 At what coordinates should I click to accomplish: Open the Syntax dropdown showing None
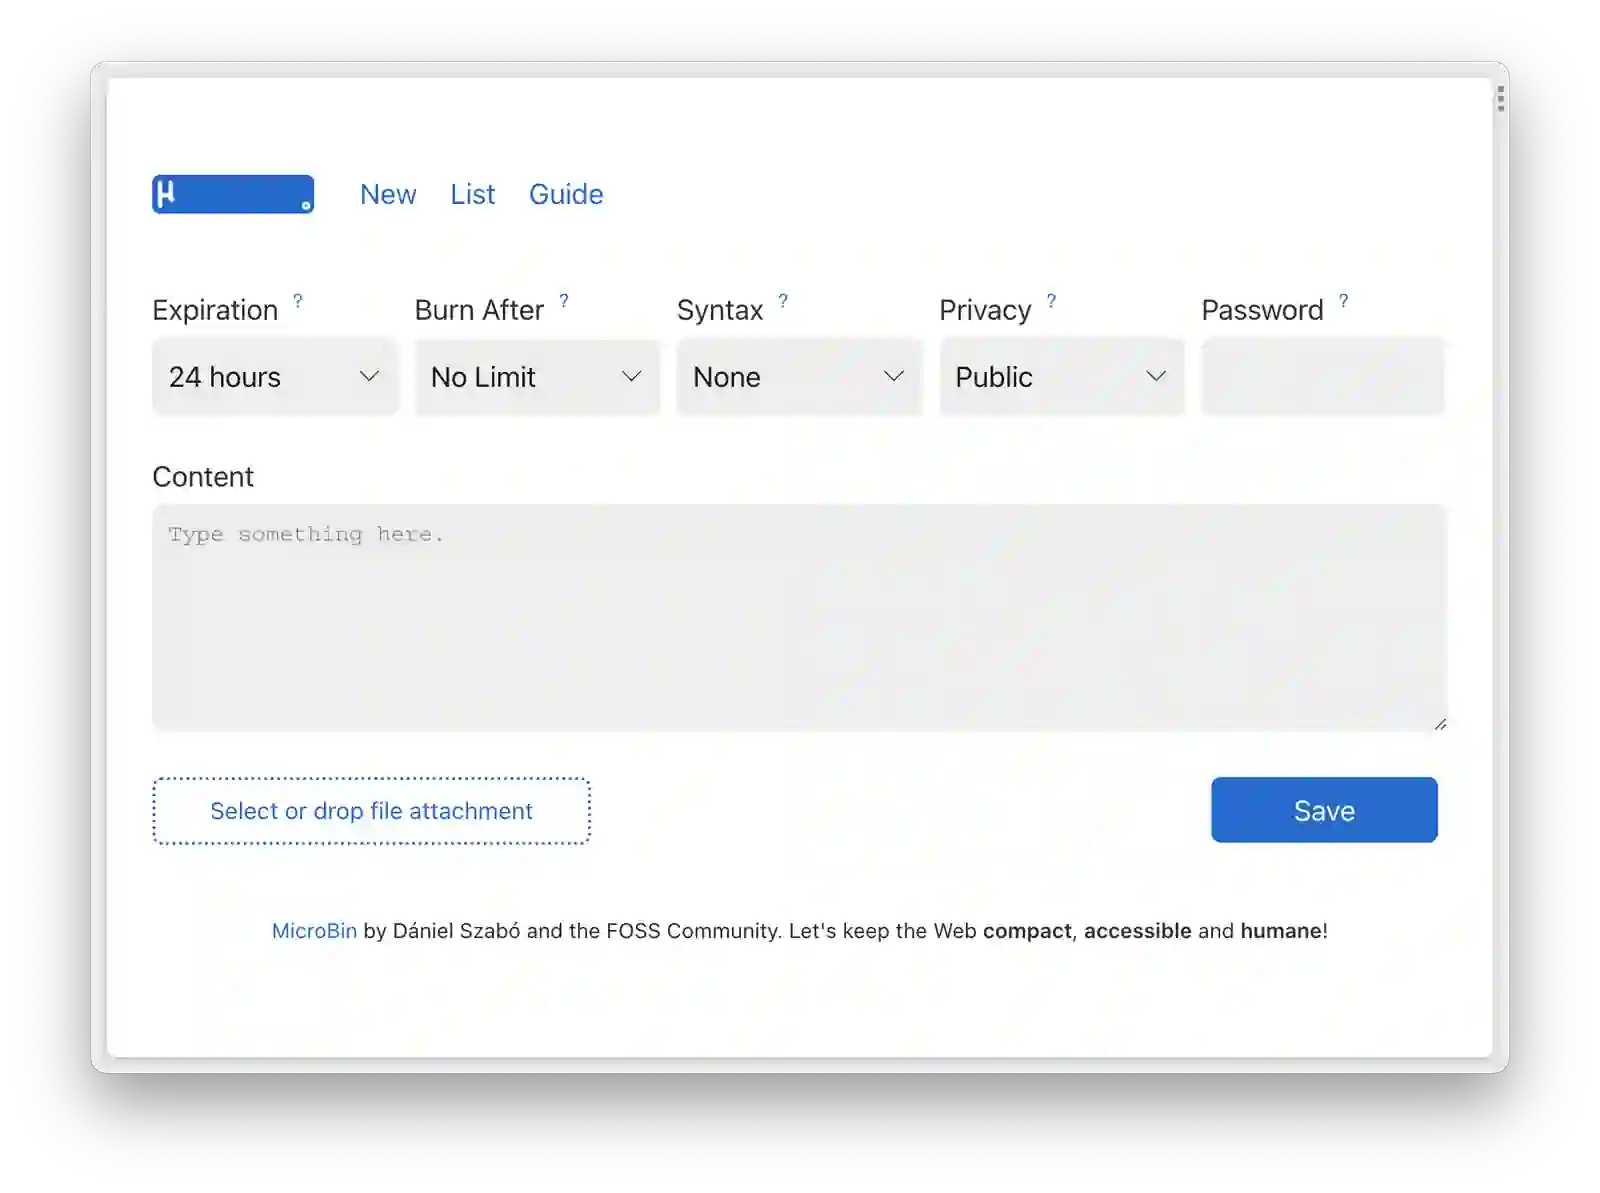point(799,377)
